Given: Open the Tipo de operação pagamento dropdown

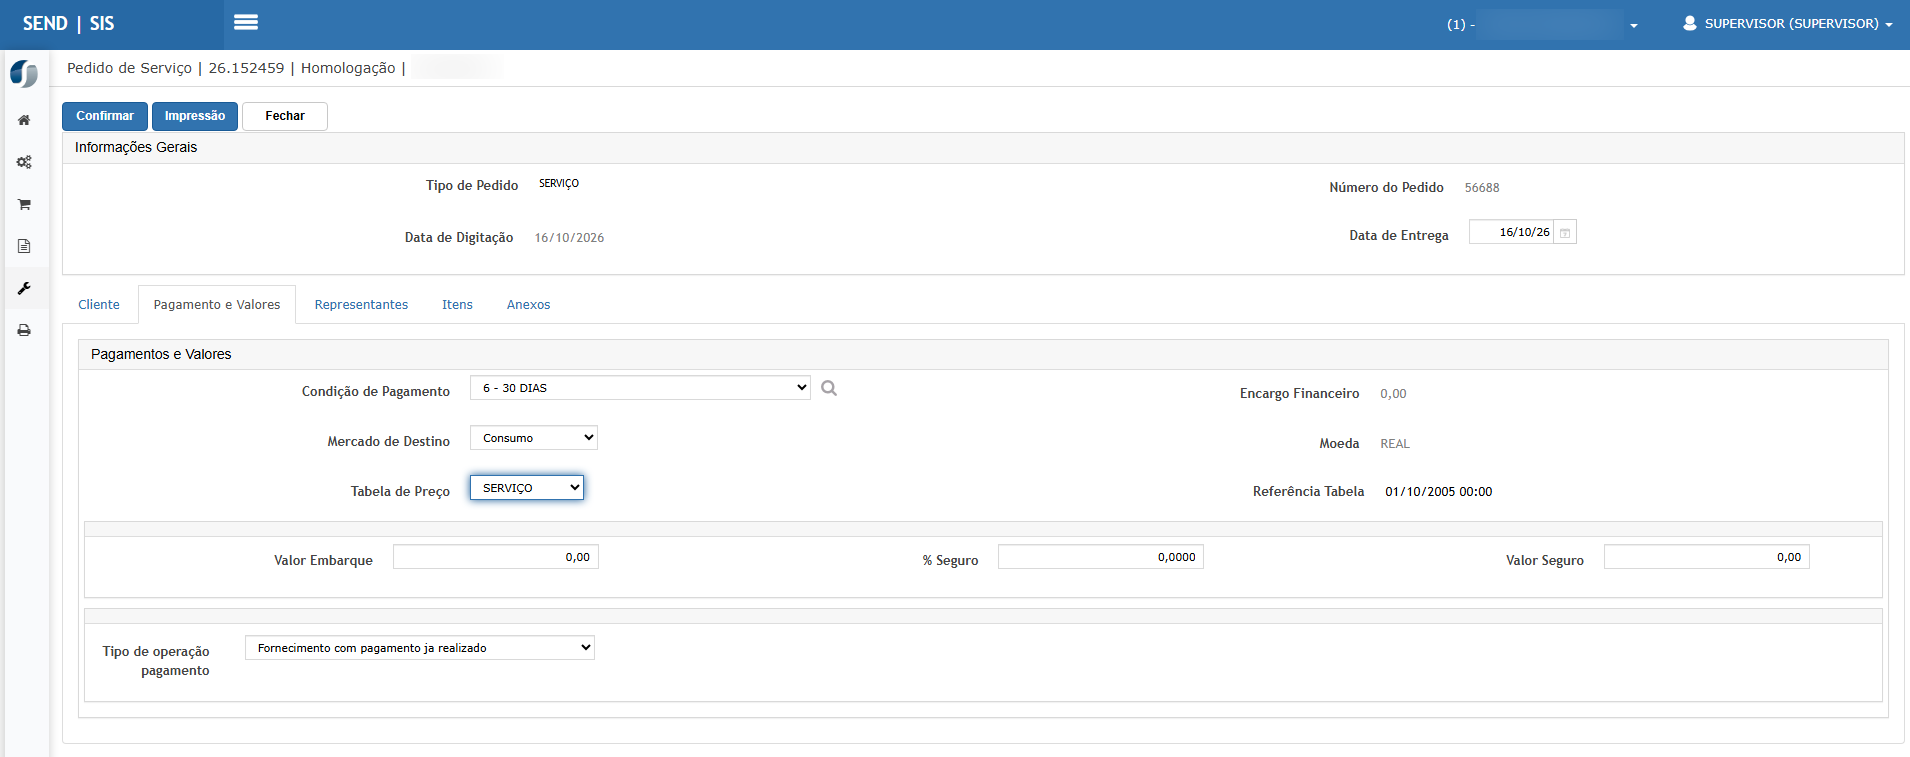Looking at the screenshot, I should pyautogui.click(x=420, y=648).
